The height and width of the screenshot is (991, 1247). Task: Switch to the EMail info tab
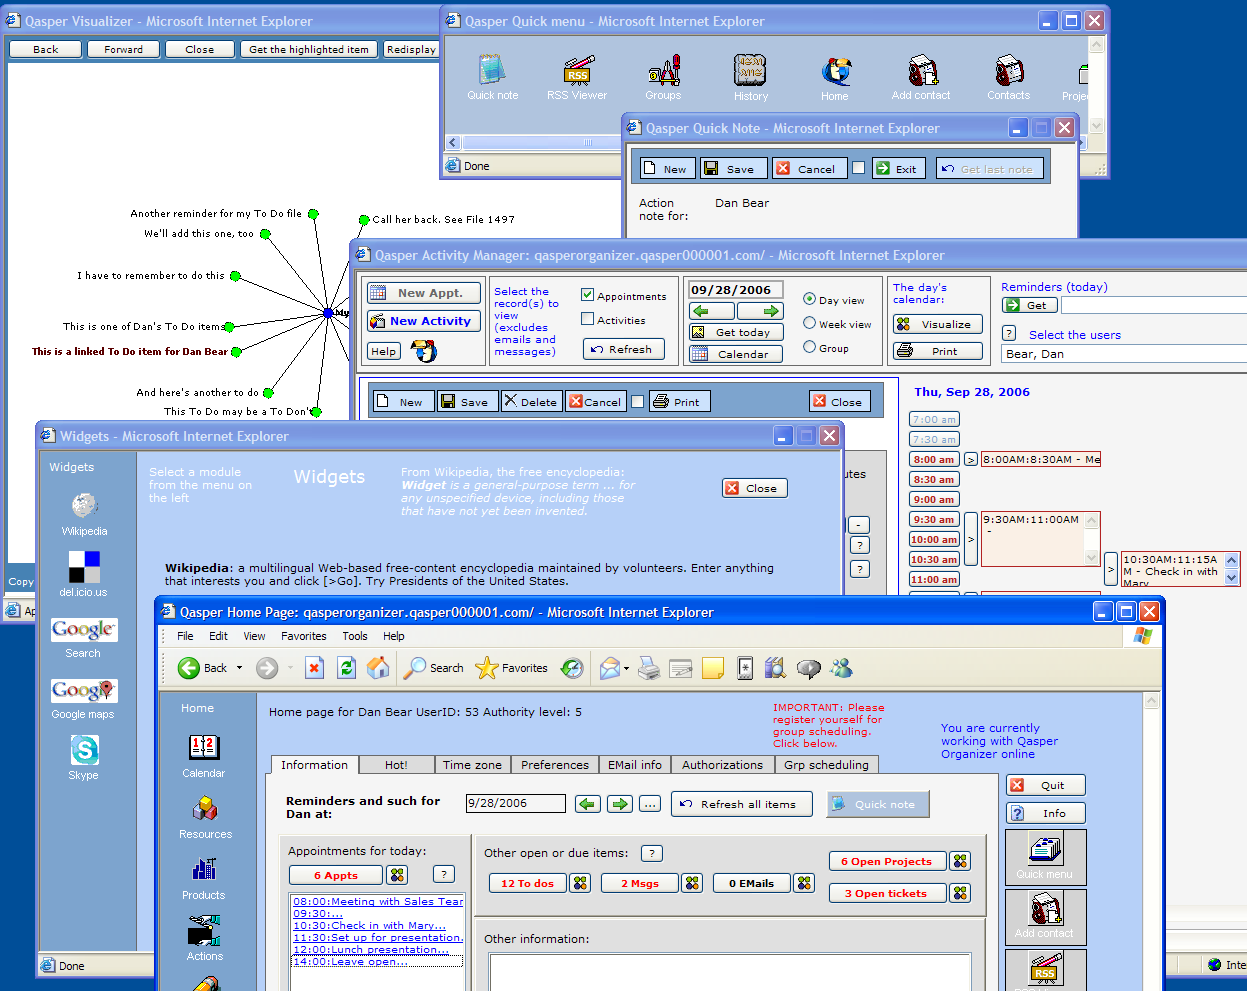(x=635, y=765)
